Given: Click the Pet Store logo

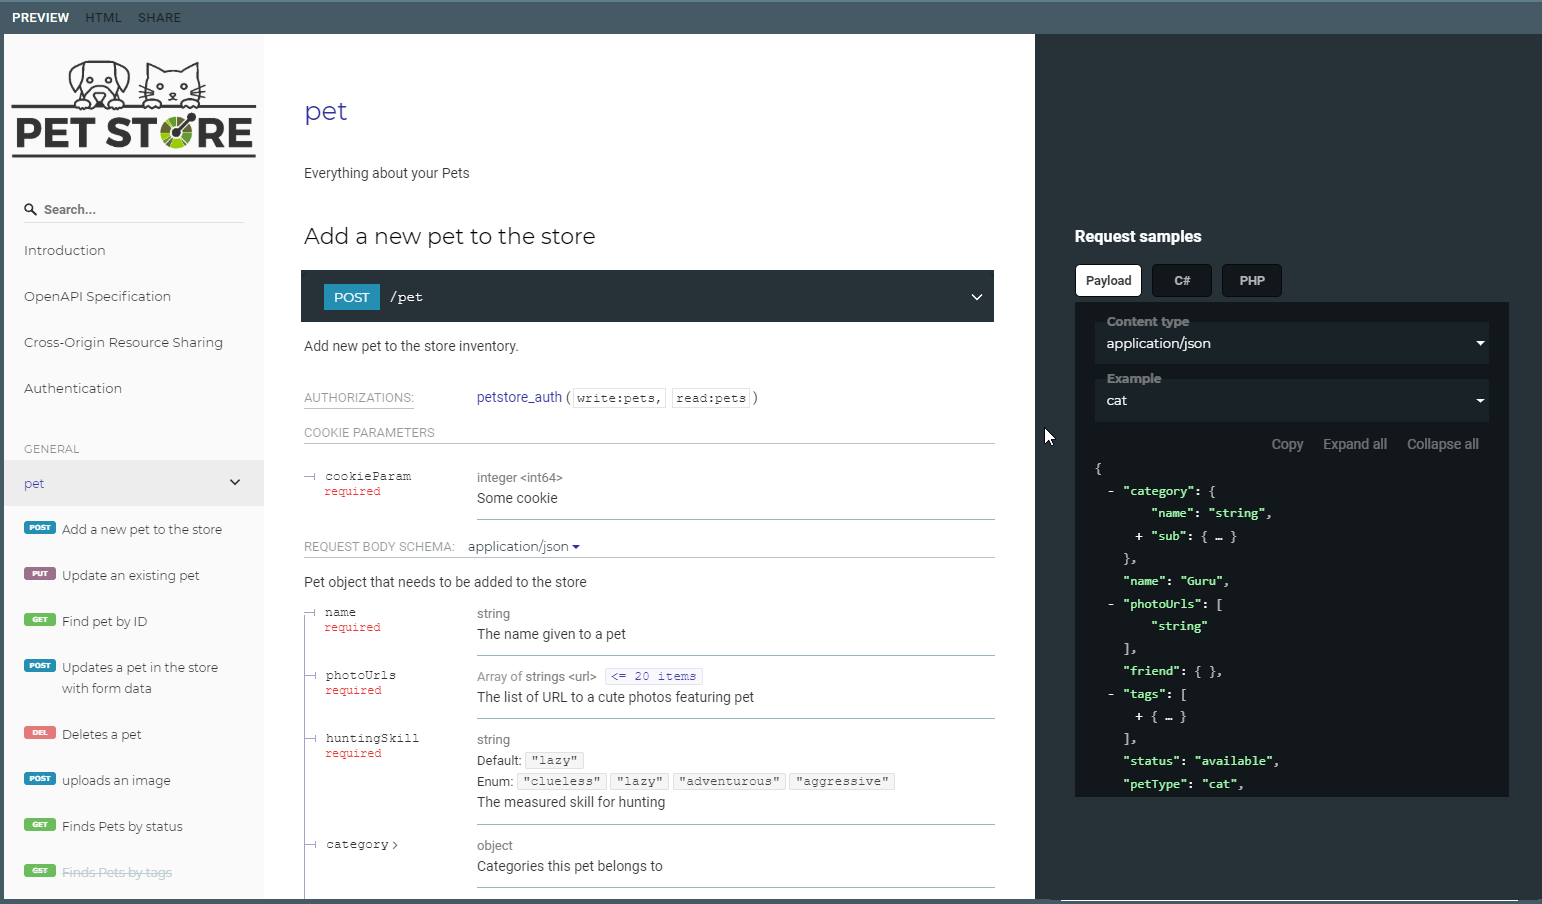Looking at the screenshot, I should point(133,106).
